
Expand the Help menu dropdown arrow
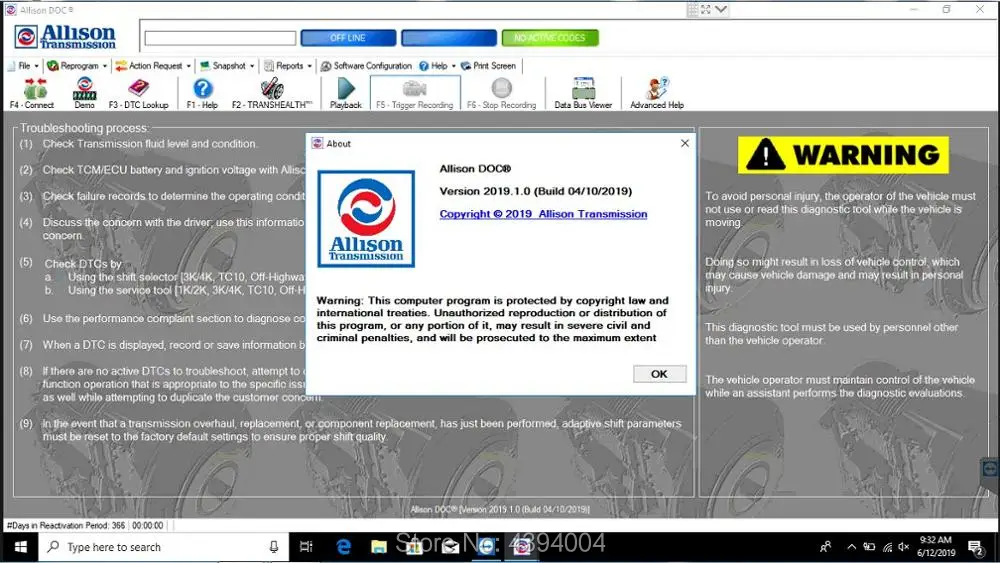pos(453,66)
